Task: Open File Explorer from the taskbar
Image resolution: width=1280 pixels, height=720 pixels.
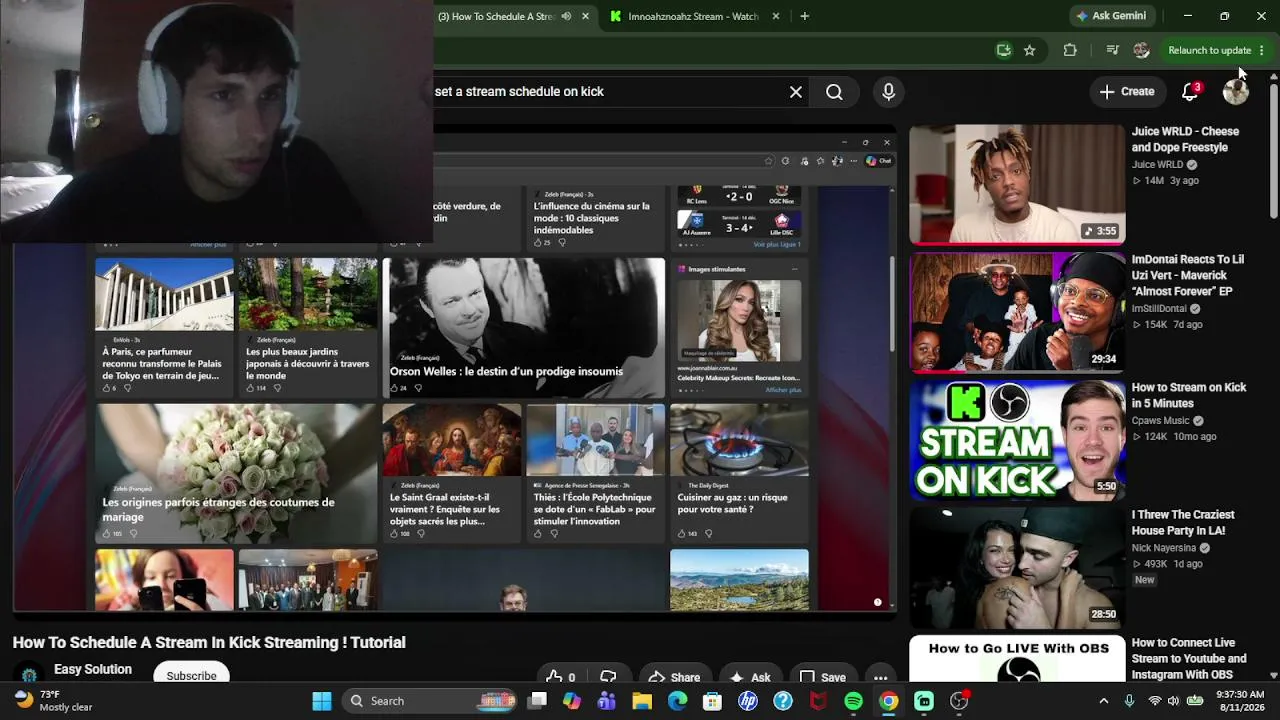Action: coord(641,701)
